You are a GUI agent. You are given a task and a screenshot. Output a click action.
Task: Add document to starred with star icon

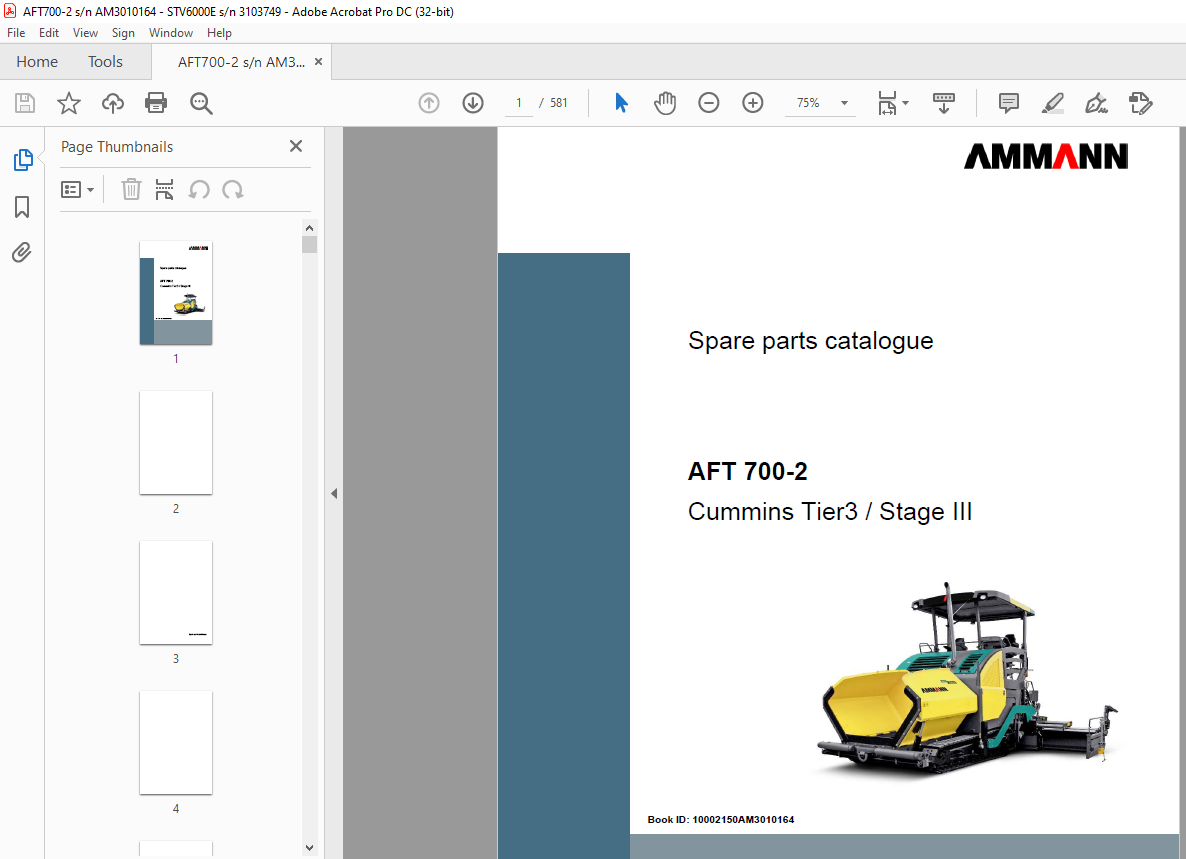pyautogui.click(x=69, y=103)
